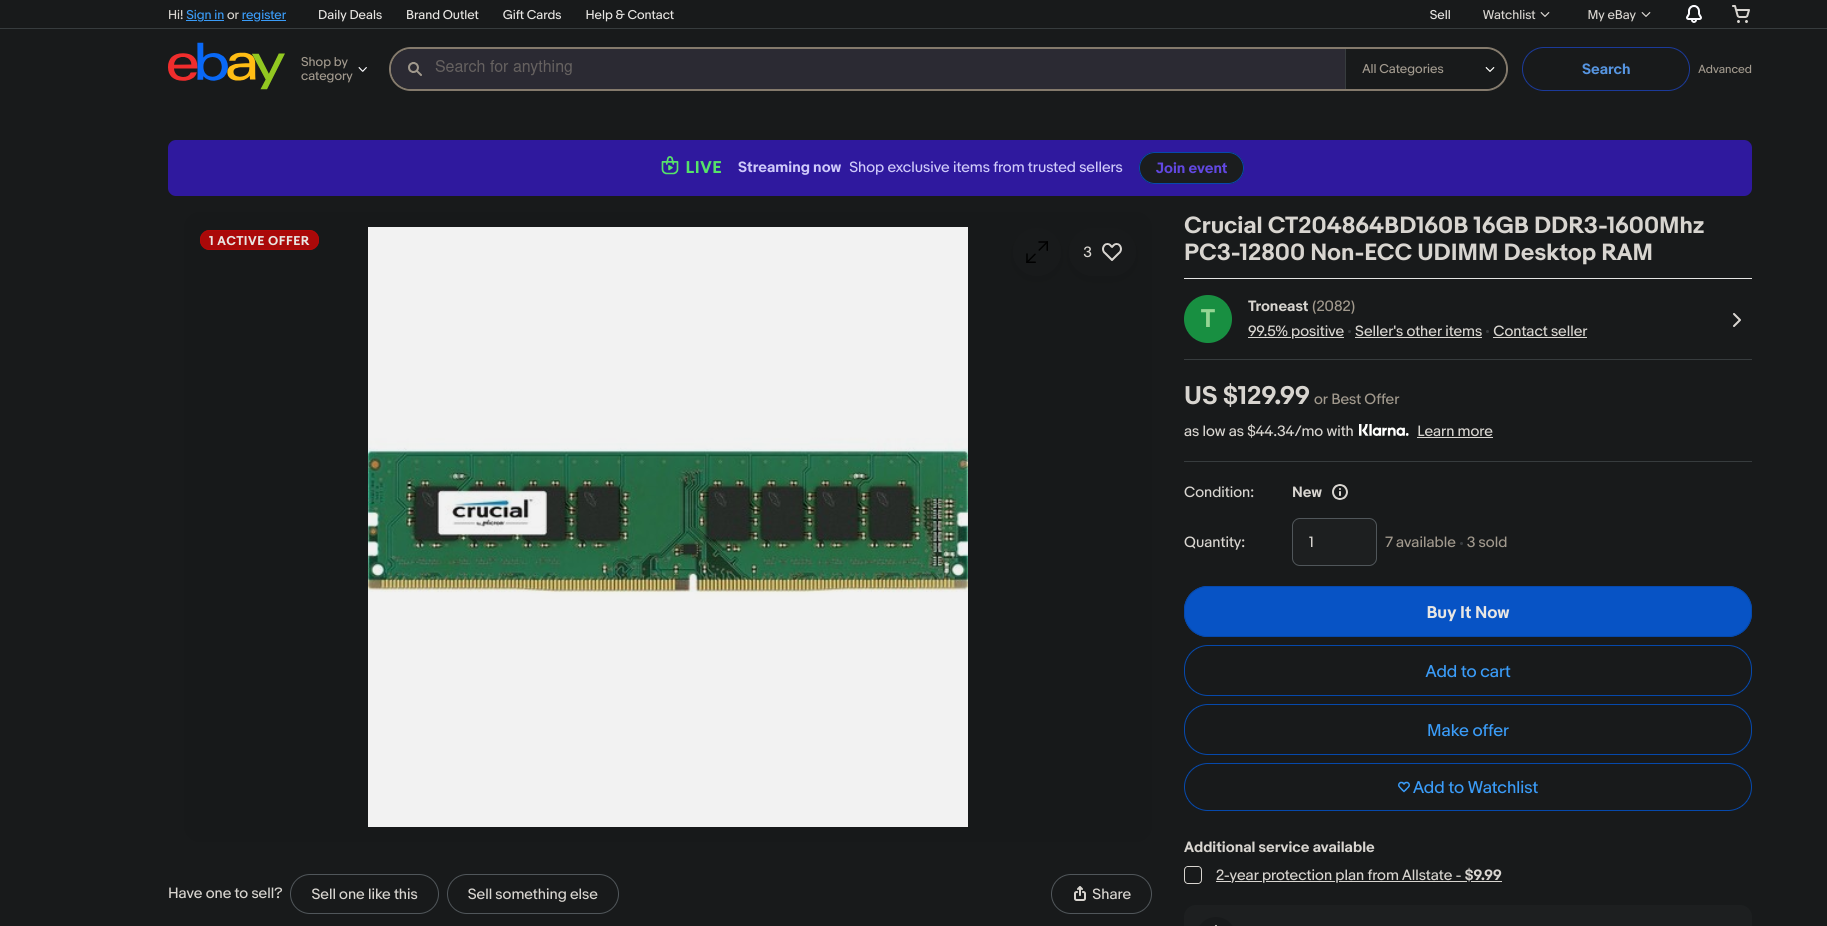The width and height of the screenshot is (1827, 926).
Task: Click the '1 ACTIVE OFFER' badge
Action: point(259,240)
